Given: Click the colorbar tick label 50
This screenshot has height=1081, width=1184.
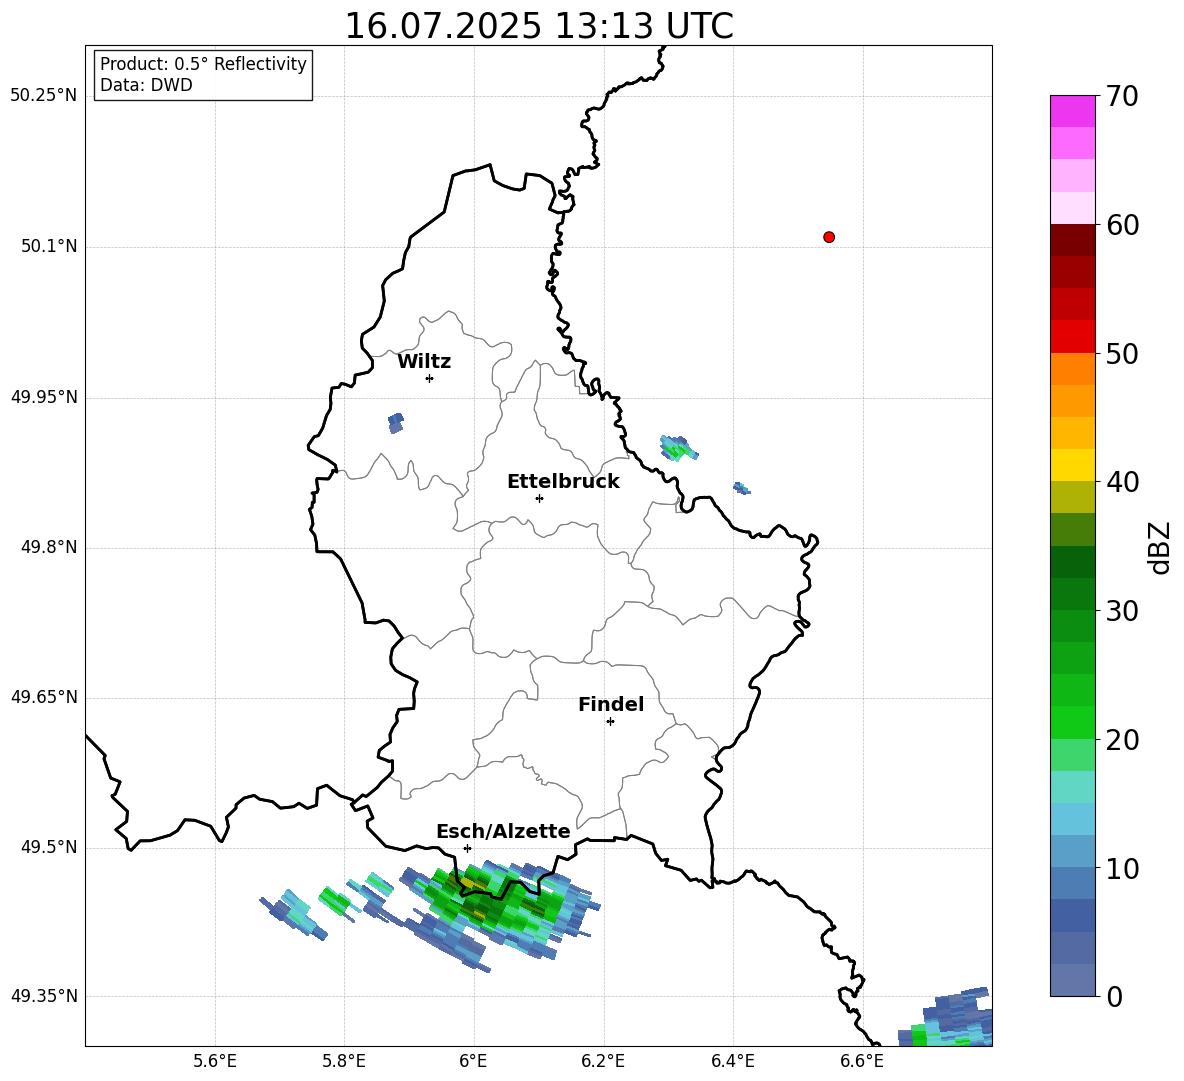Looking at the screenshot, I should point(1122,353).
